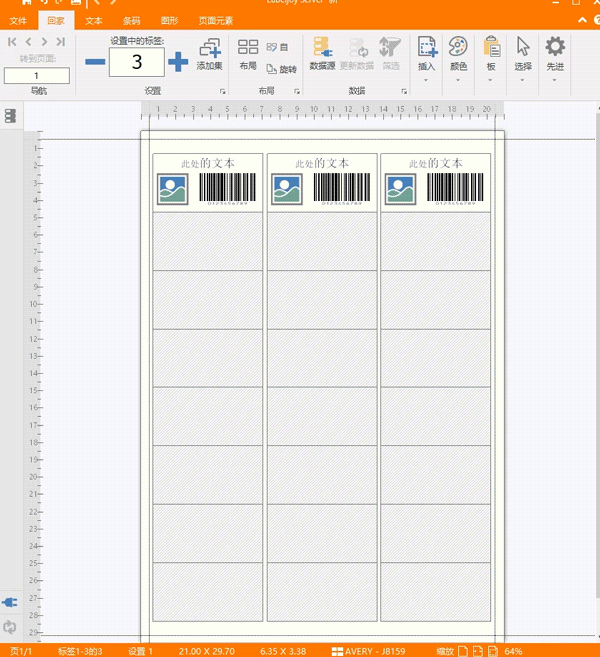Open the 布局 layout grid icon
This screenshot has width=600, height=657.
248,54
